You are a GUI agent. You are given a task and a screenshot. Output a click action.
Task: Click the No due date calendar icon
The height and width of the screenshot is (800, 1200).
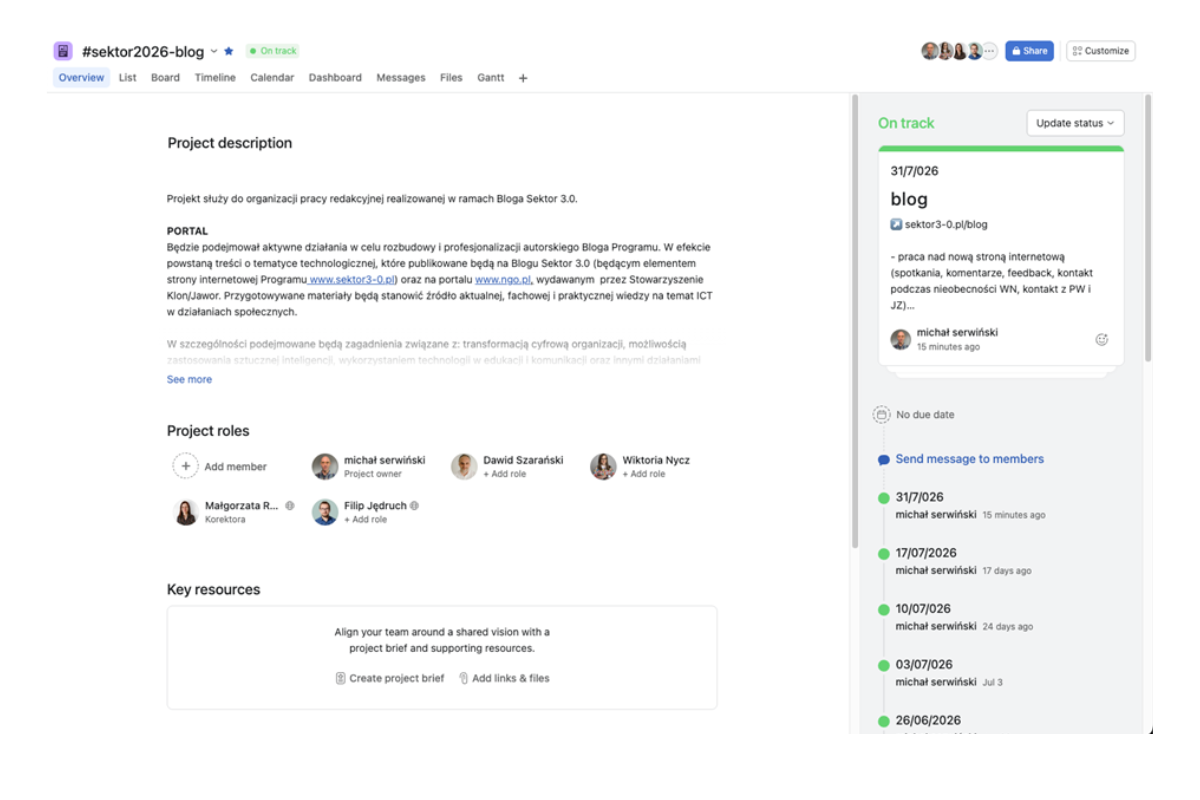click(x=881, y=414)
